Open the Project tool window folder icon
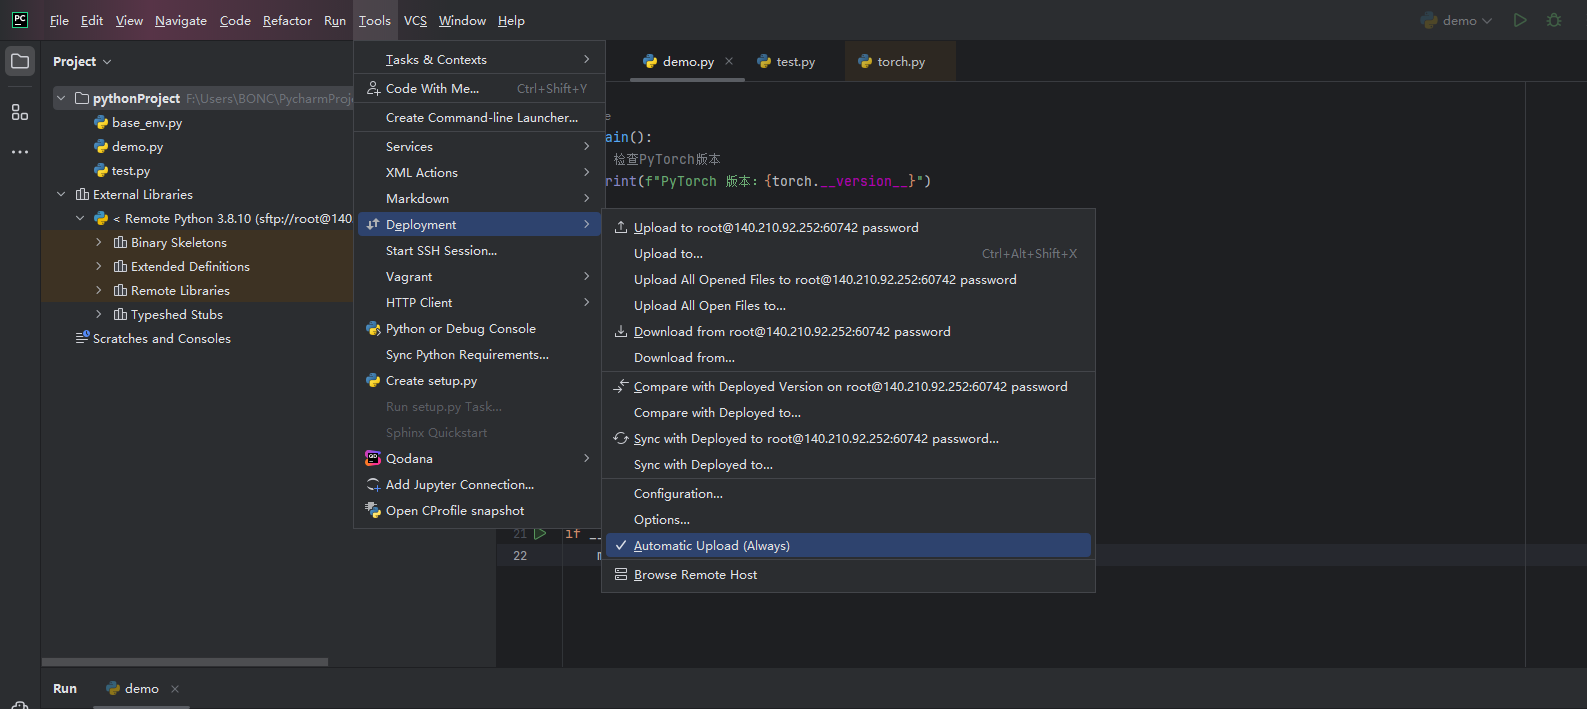 [20, 61]
